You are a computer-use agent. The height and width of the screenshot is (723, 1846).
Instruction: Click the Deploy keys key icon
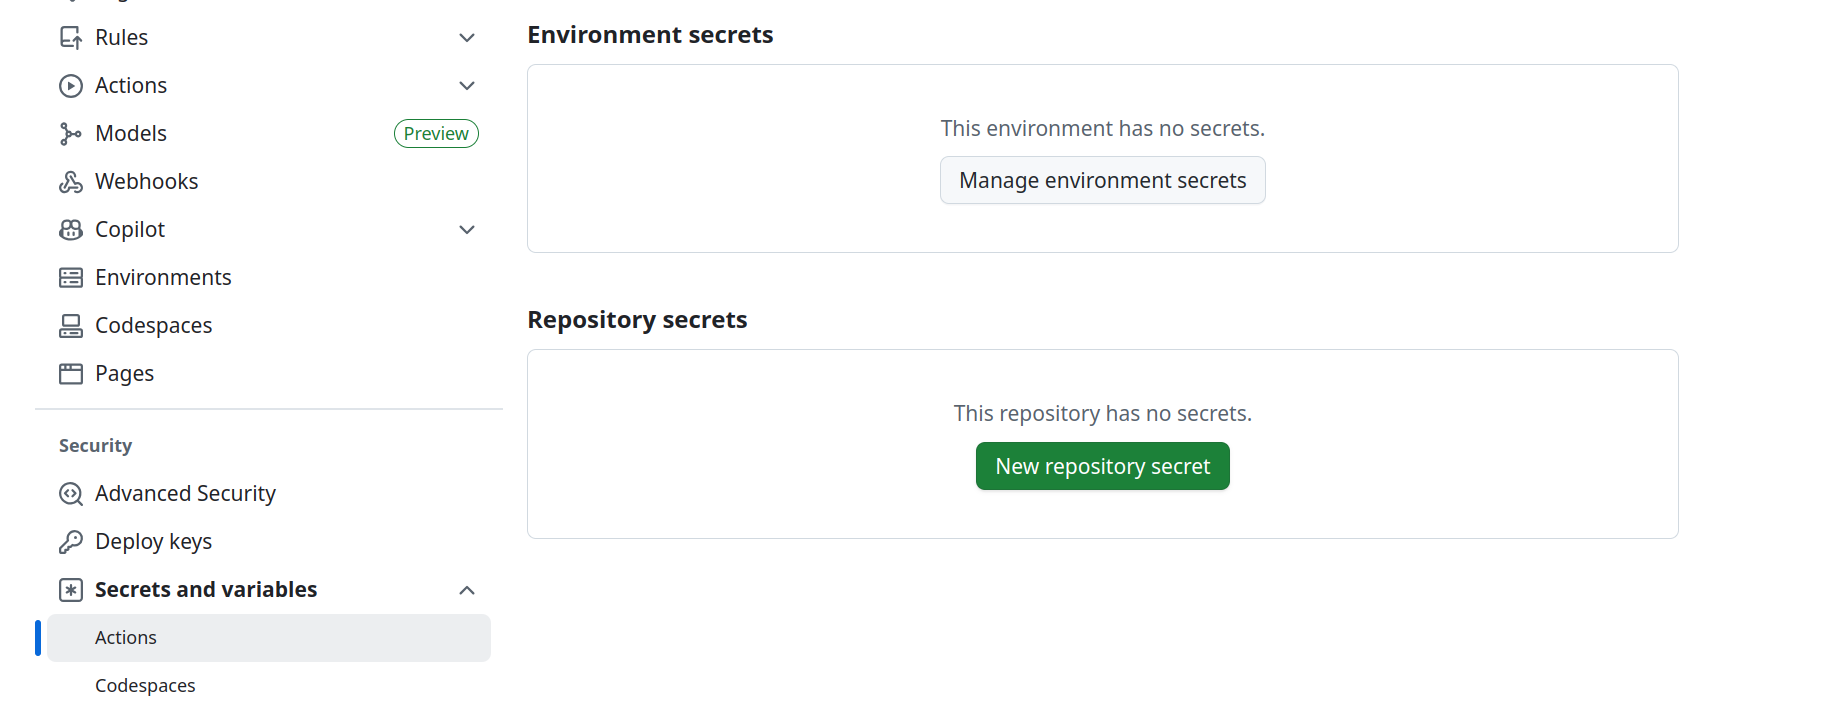point(71,542)
